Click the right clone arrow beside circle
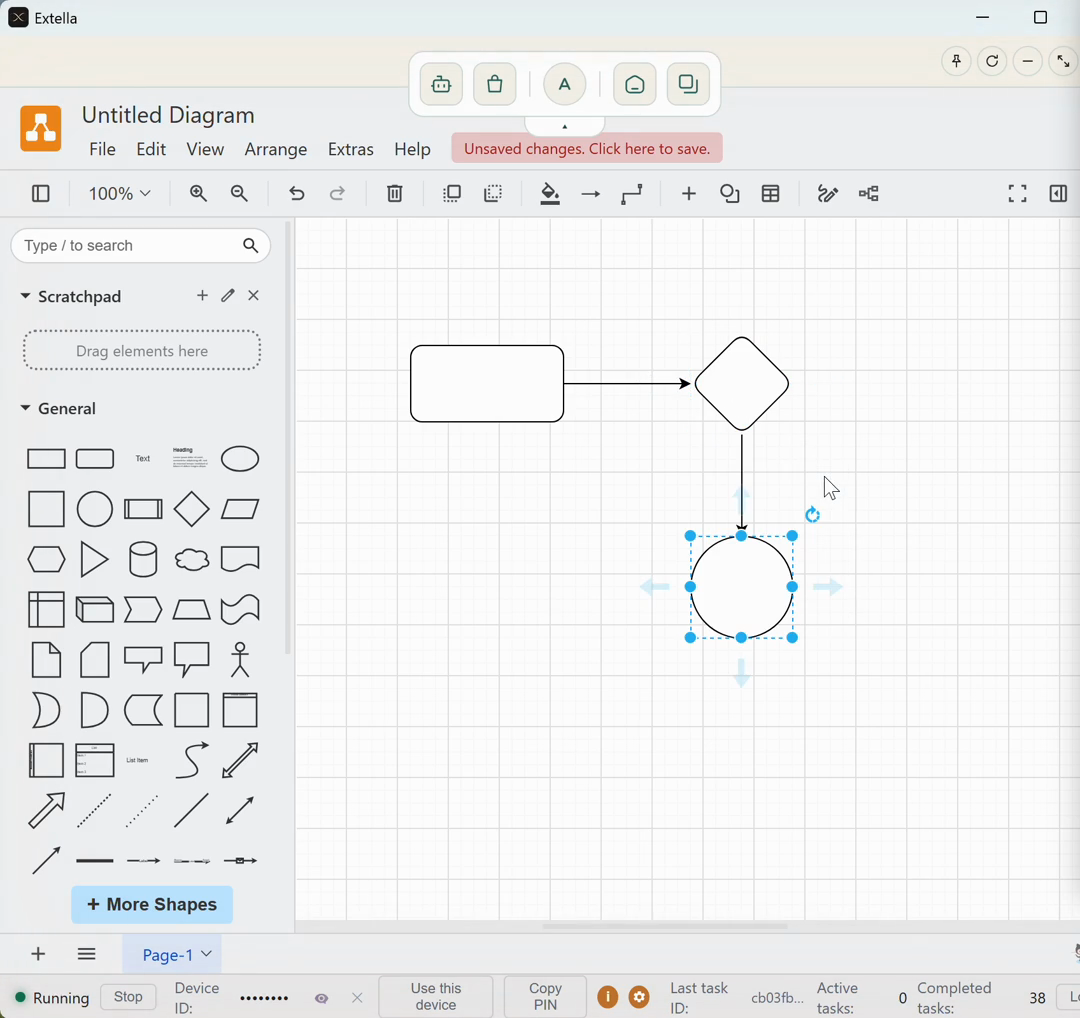The image size is (1080, 1018). click(x=827, y=587)
